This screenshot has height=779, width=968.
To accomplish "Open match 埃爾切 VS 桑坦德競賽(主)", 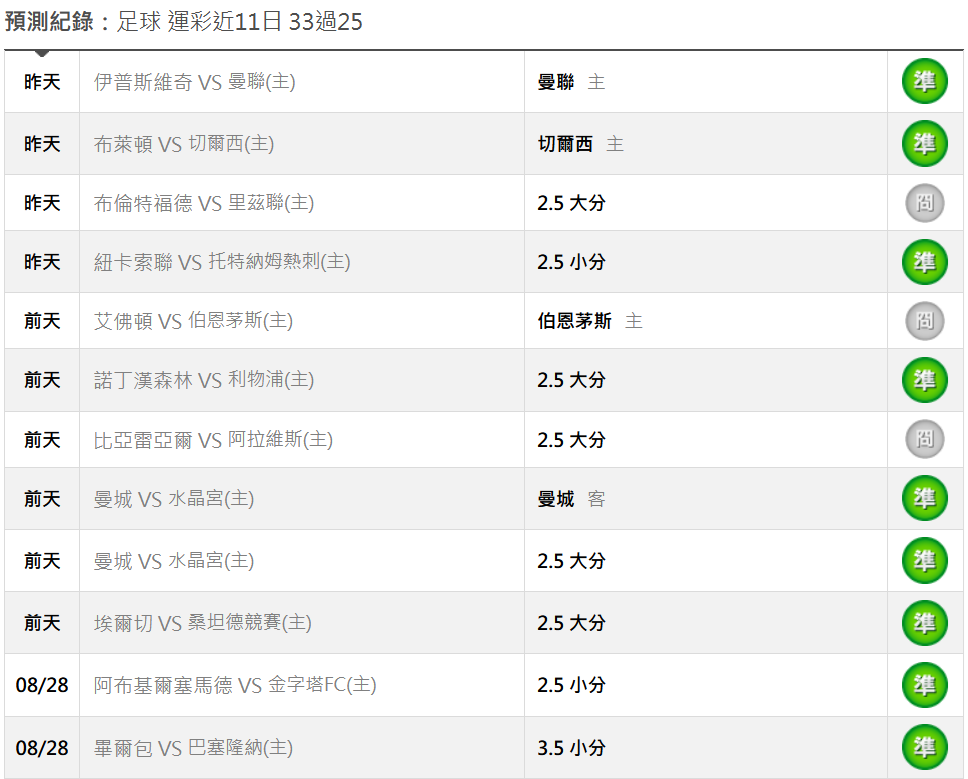I will tap(202, 623).
